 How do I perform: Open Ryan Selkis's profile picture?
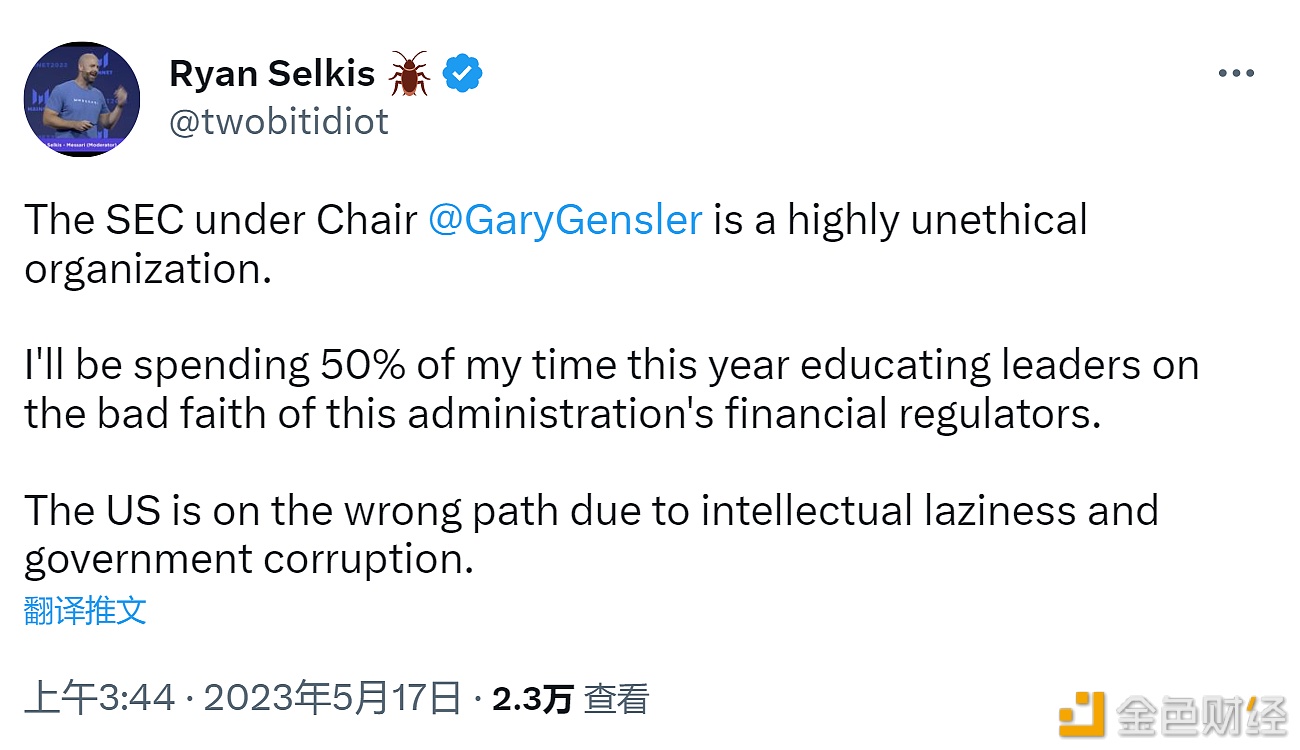click(82, 99)
